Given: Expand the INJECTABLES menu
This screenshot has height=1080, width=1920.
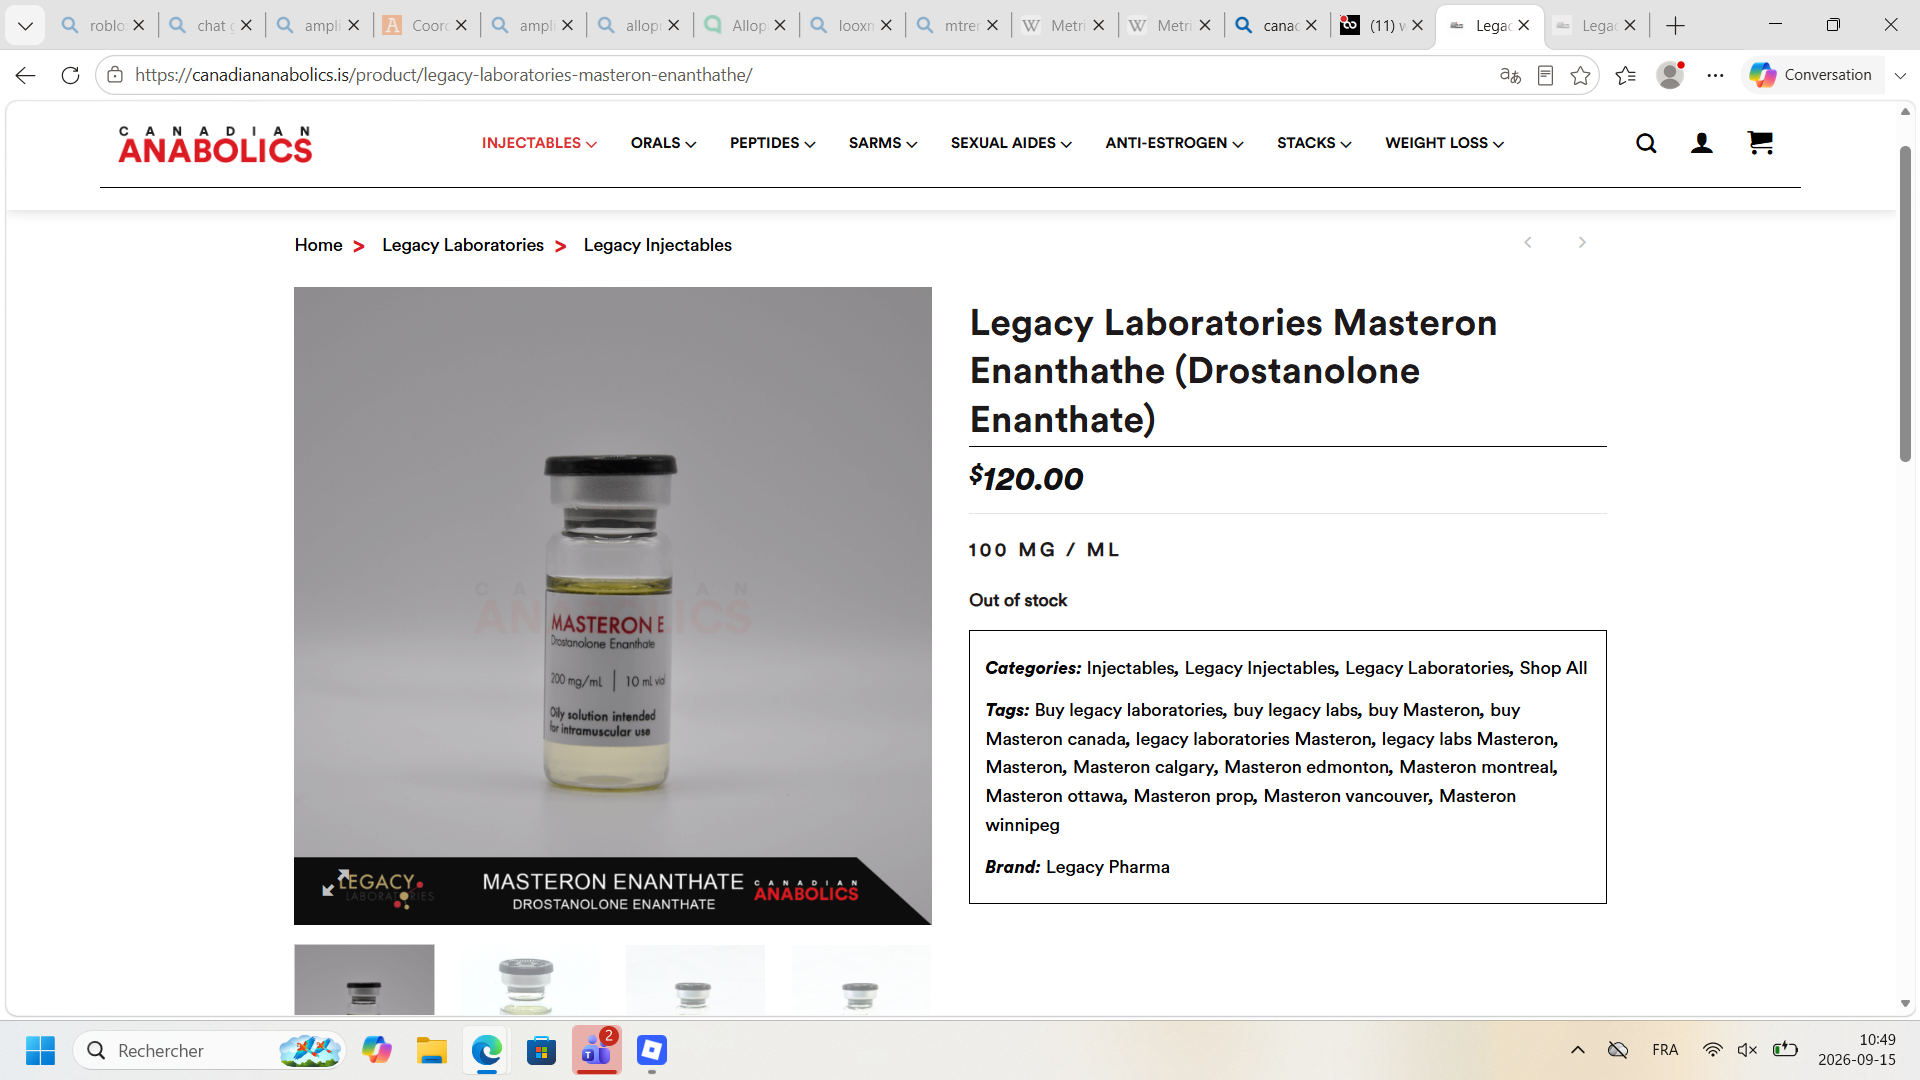Looking at the screenshot, I should [539, 143].
